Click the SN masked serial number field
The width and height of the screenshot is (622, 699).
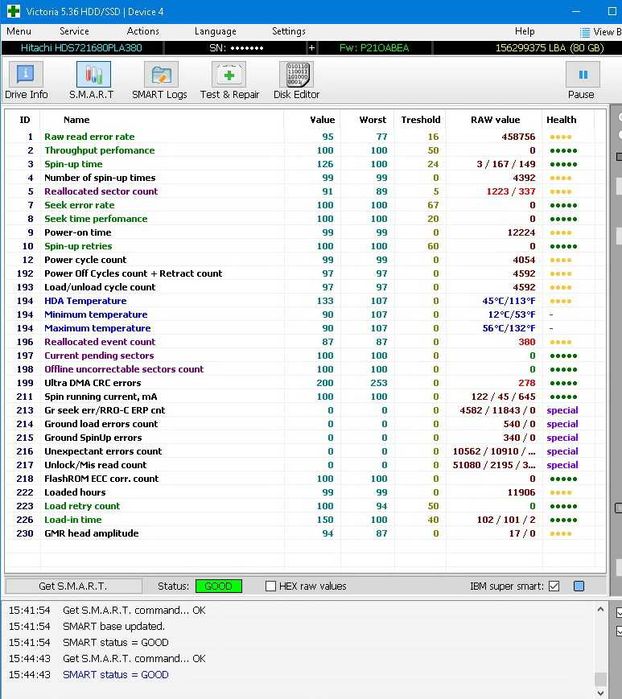tap(236, 48)
